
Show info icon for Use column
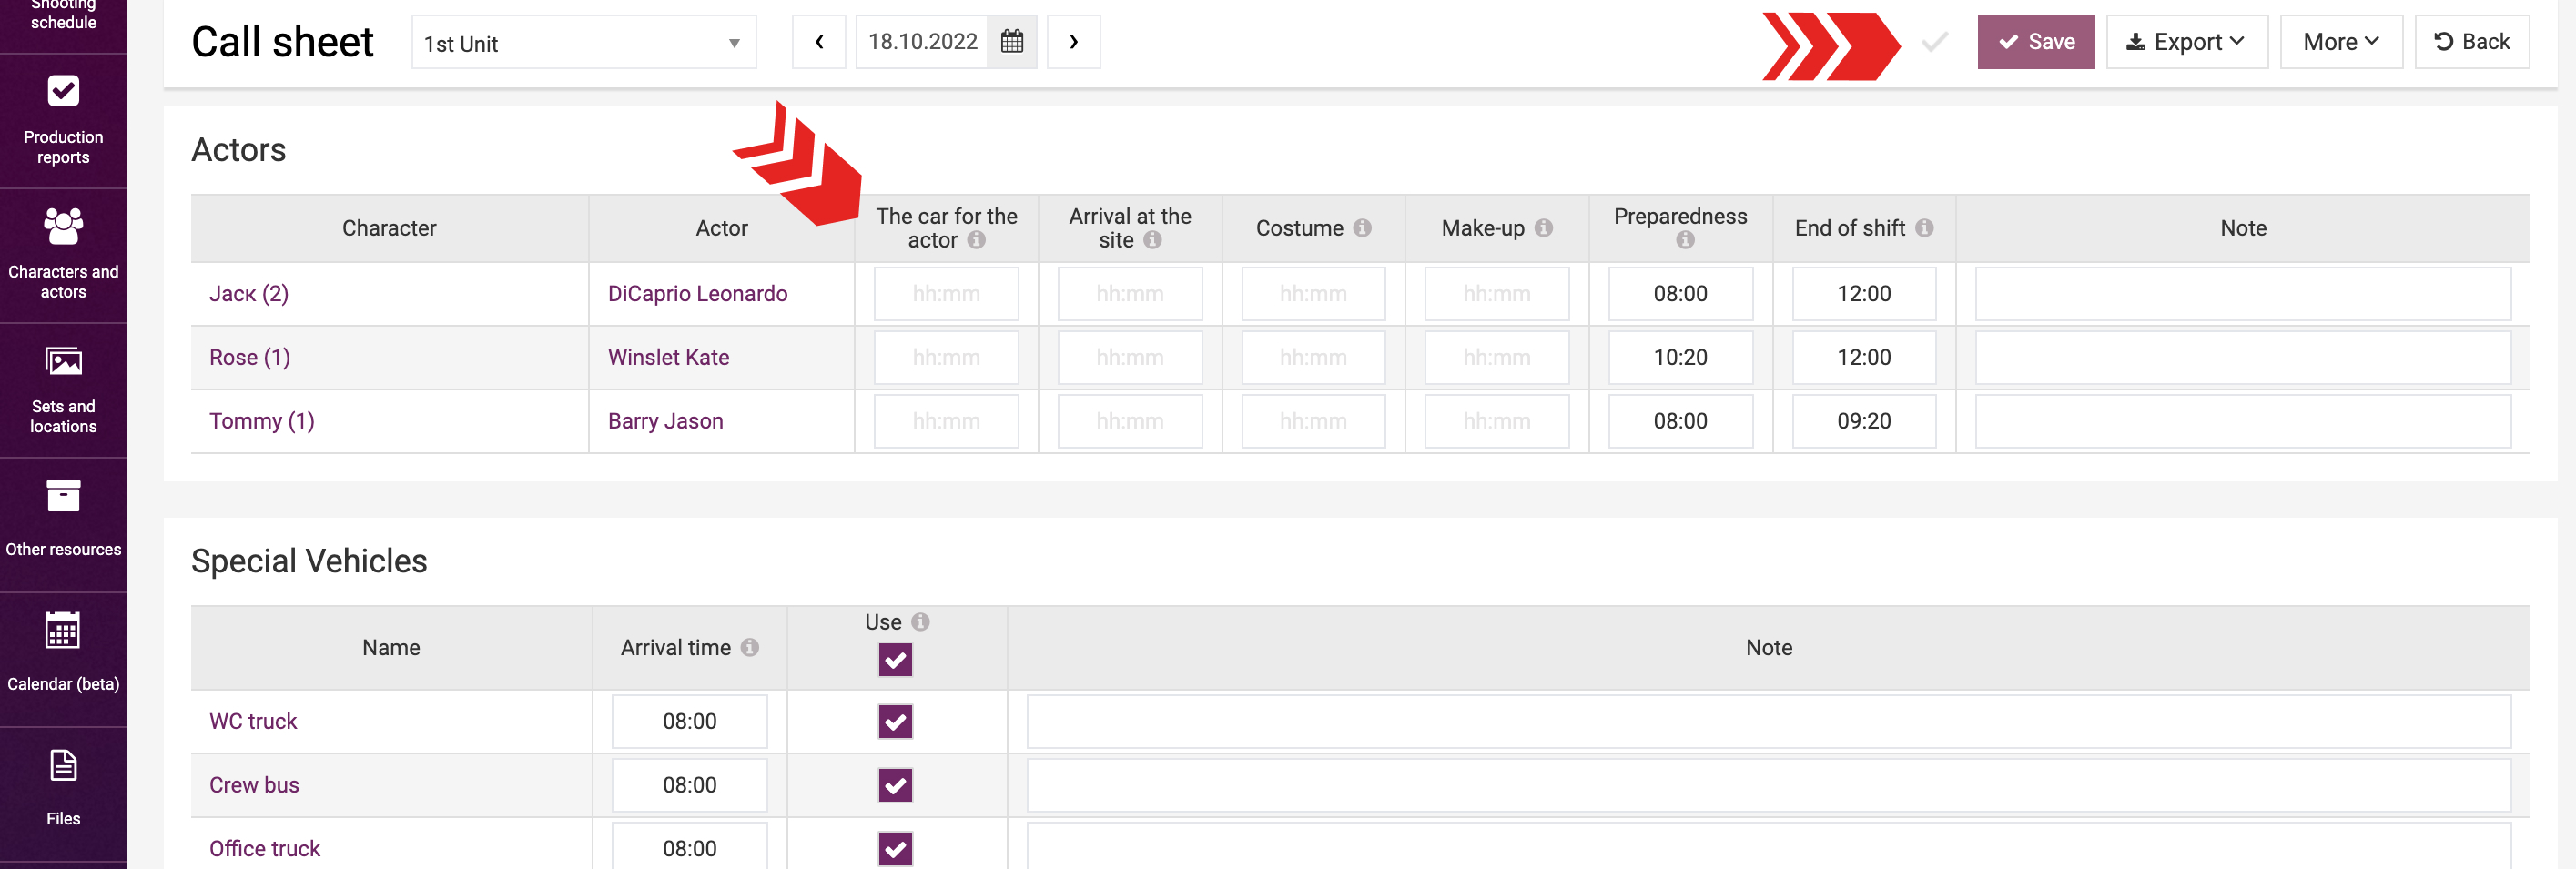(x=920, y=622)
